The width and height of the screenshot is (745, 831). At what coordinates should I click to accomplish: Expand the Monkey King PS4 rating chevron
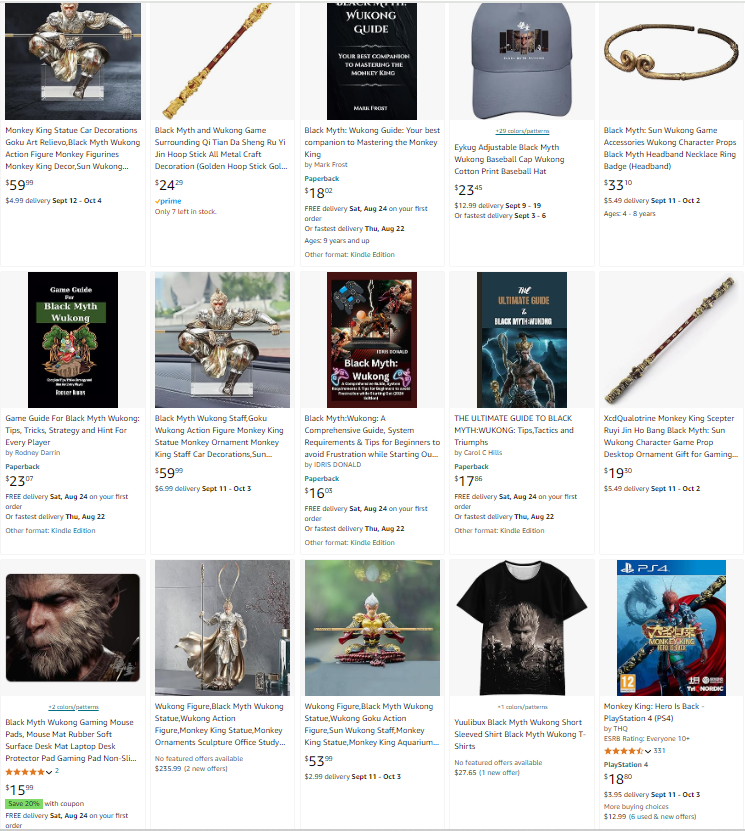click(x=648, y=751)
